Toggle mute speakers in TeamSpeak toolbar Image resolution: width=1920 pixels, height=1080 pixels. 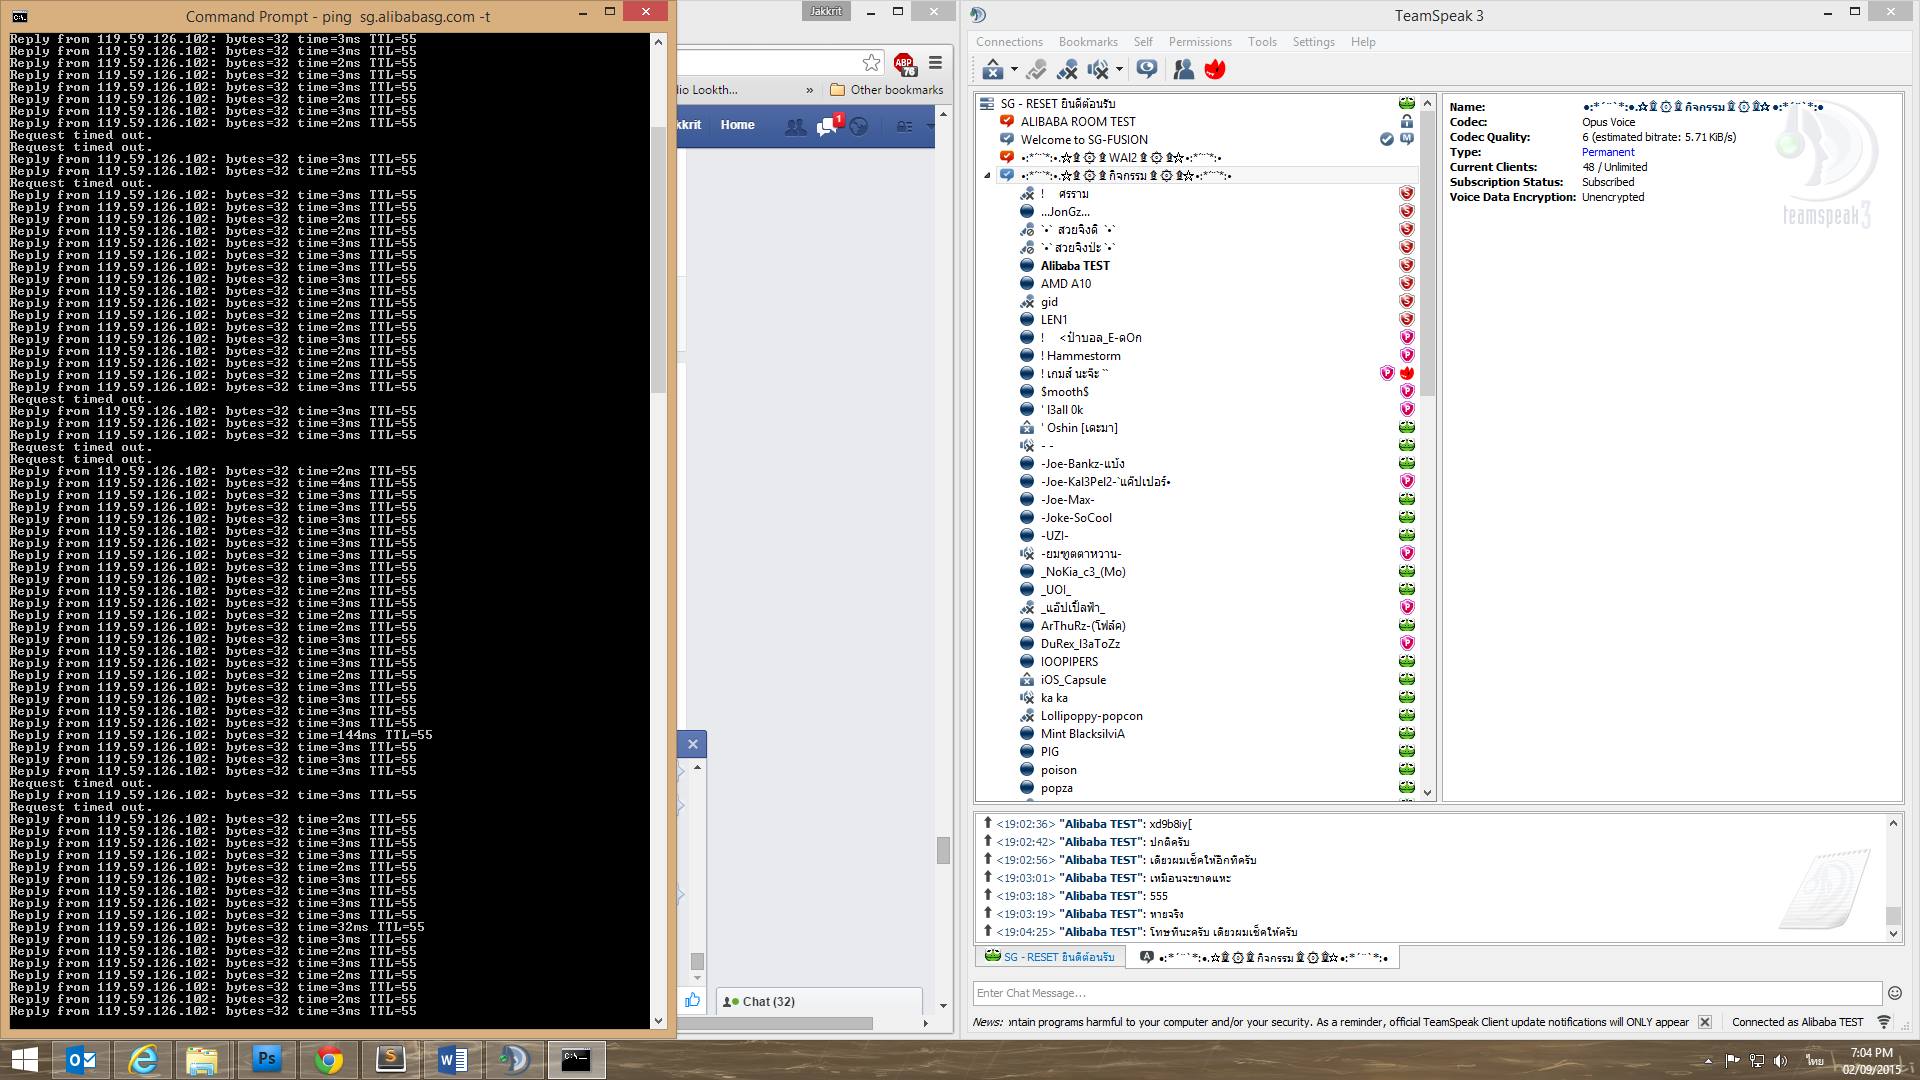point(1098,69)
